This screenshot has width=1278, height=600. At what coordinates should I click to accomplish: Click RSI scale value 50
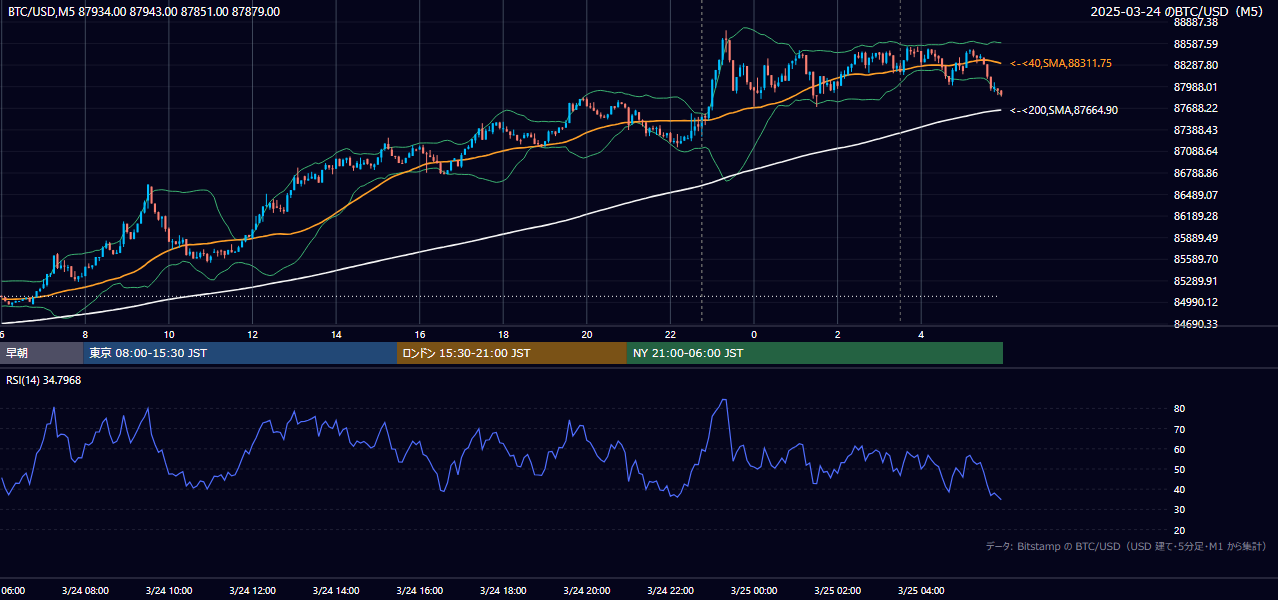pos(1180,469)
